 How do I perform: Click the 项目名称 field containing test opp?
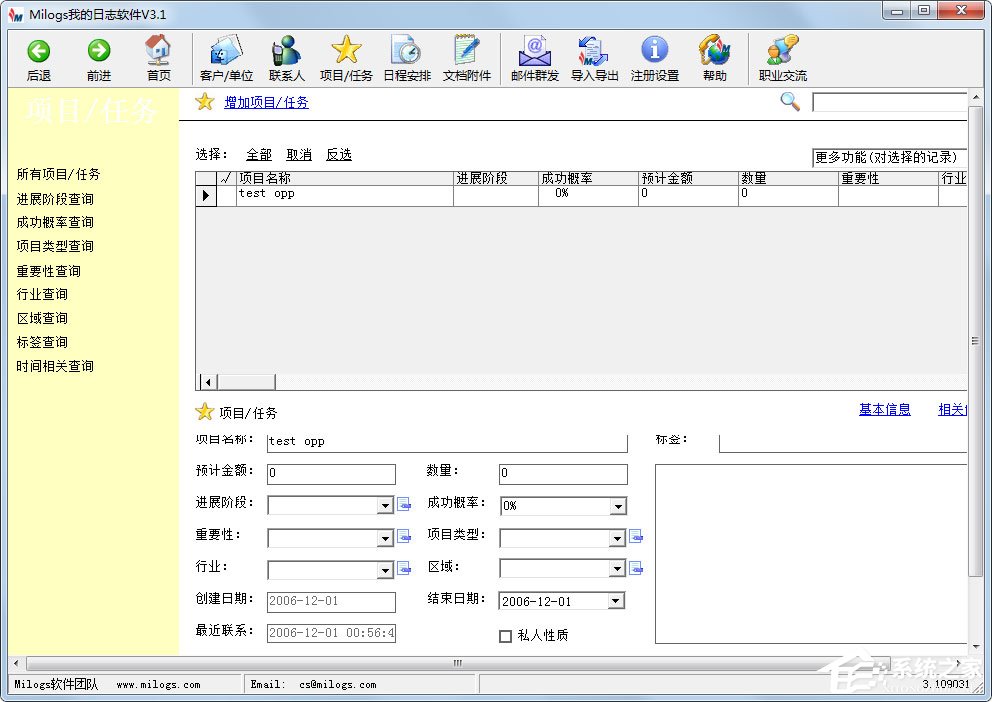coord(447,442)
